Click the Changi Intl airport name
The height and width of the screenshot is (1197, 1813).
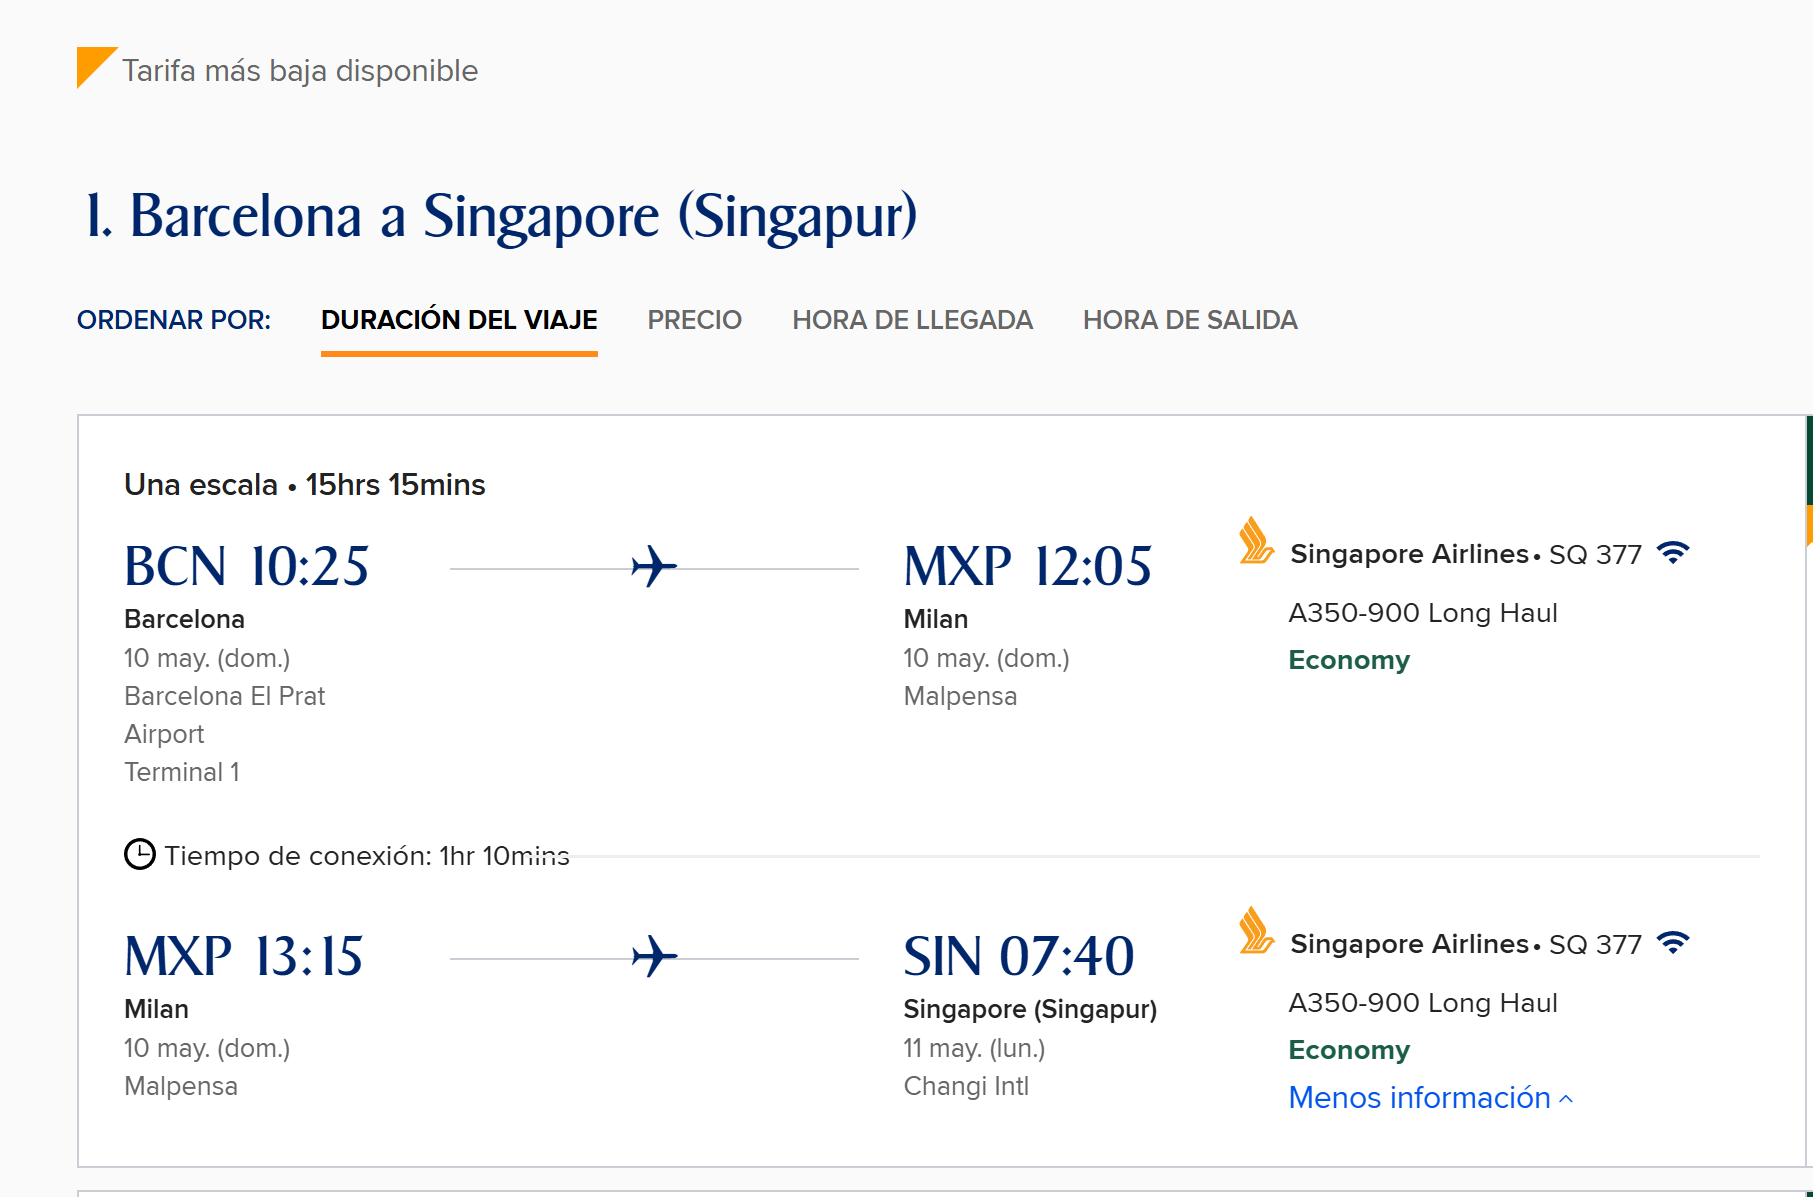[x=966, y=1086]
